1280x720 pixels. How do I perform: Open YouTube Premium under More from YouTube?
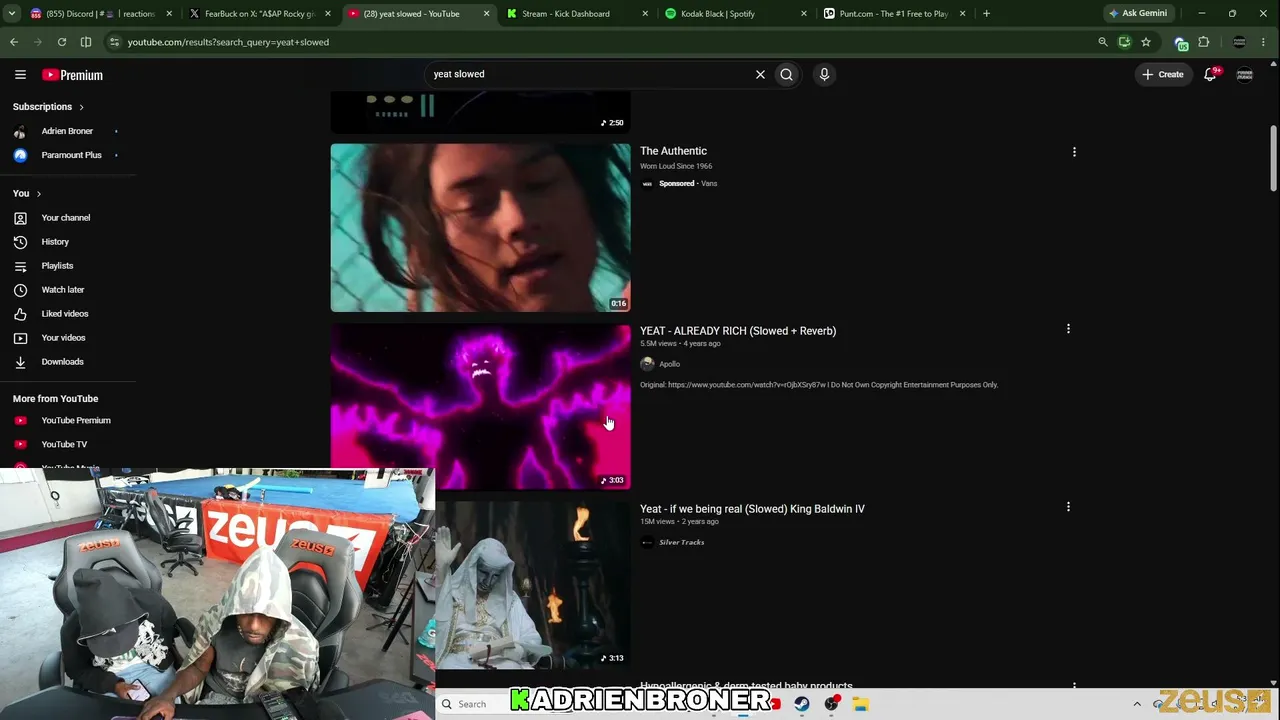point(76,421)
